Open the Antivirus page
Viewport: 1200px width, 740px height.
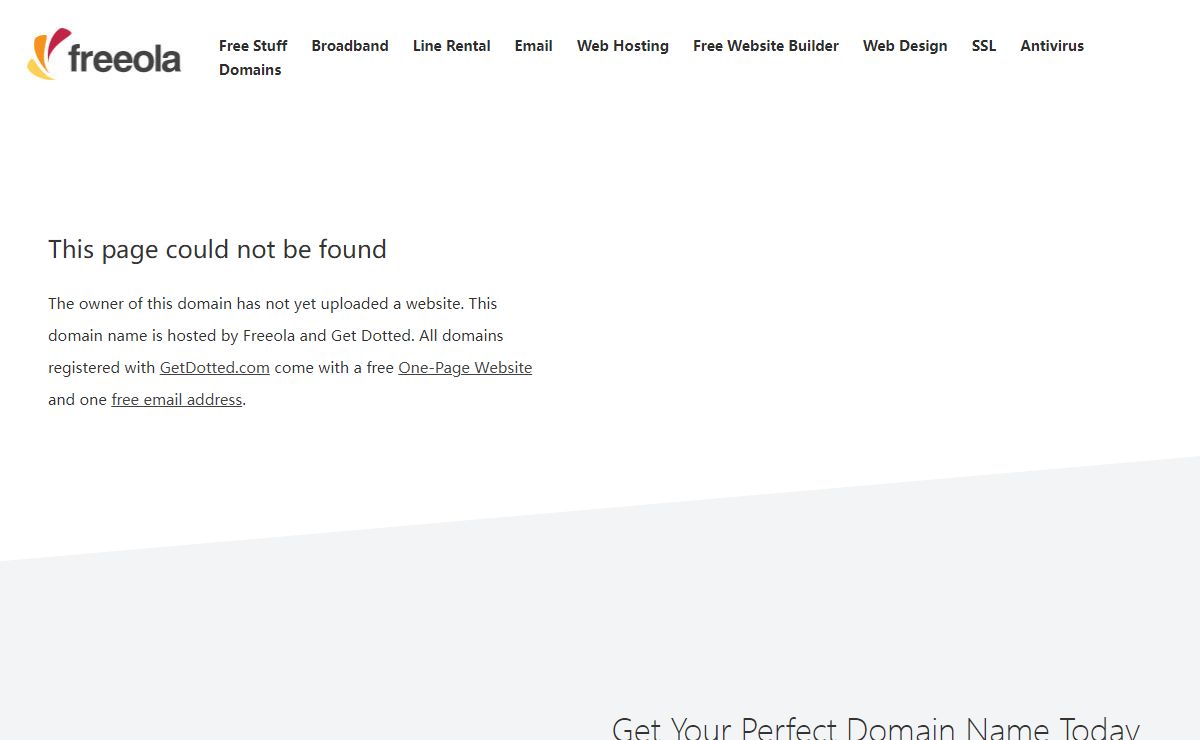click(1052, 46)
